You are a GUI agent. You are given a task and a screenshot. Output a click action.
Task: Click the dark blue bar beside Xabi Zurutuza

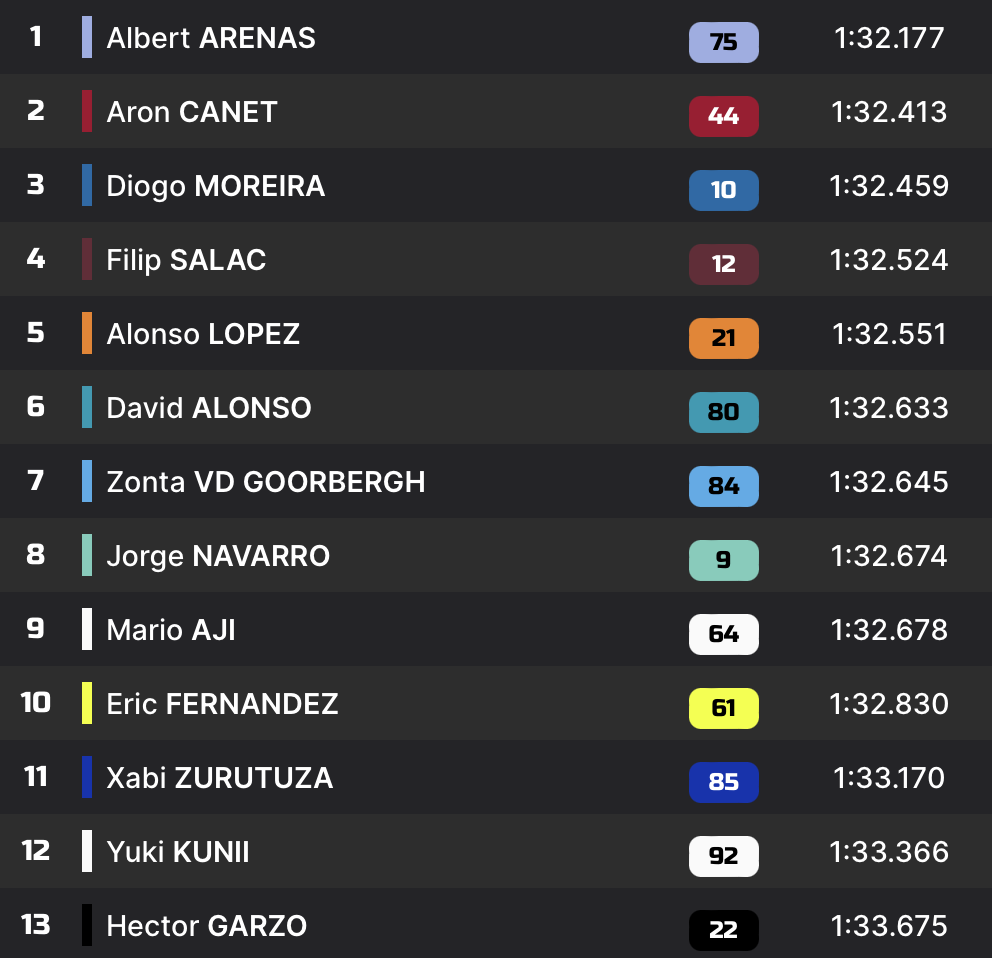click(x=87, y=777)
